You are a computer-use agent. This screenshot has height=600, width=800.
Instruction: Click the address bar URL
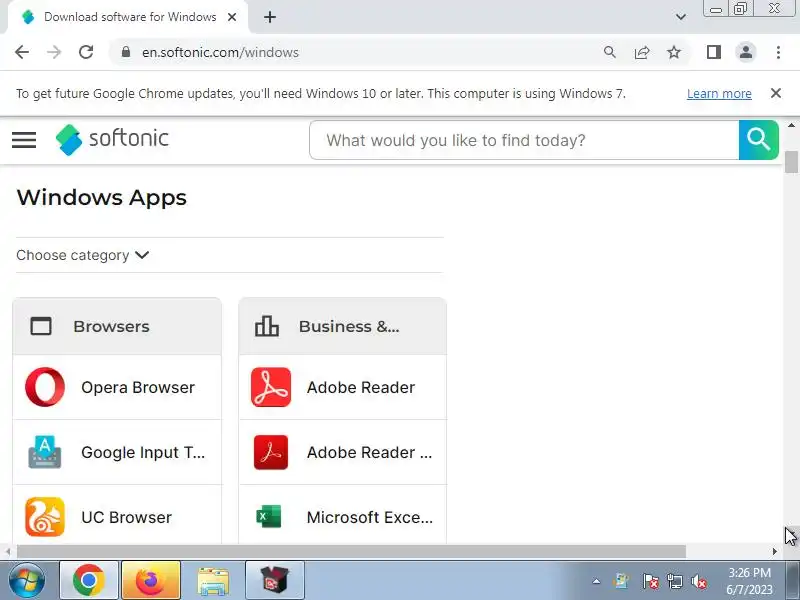(x=220, y=53)
